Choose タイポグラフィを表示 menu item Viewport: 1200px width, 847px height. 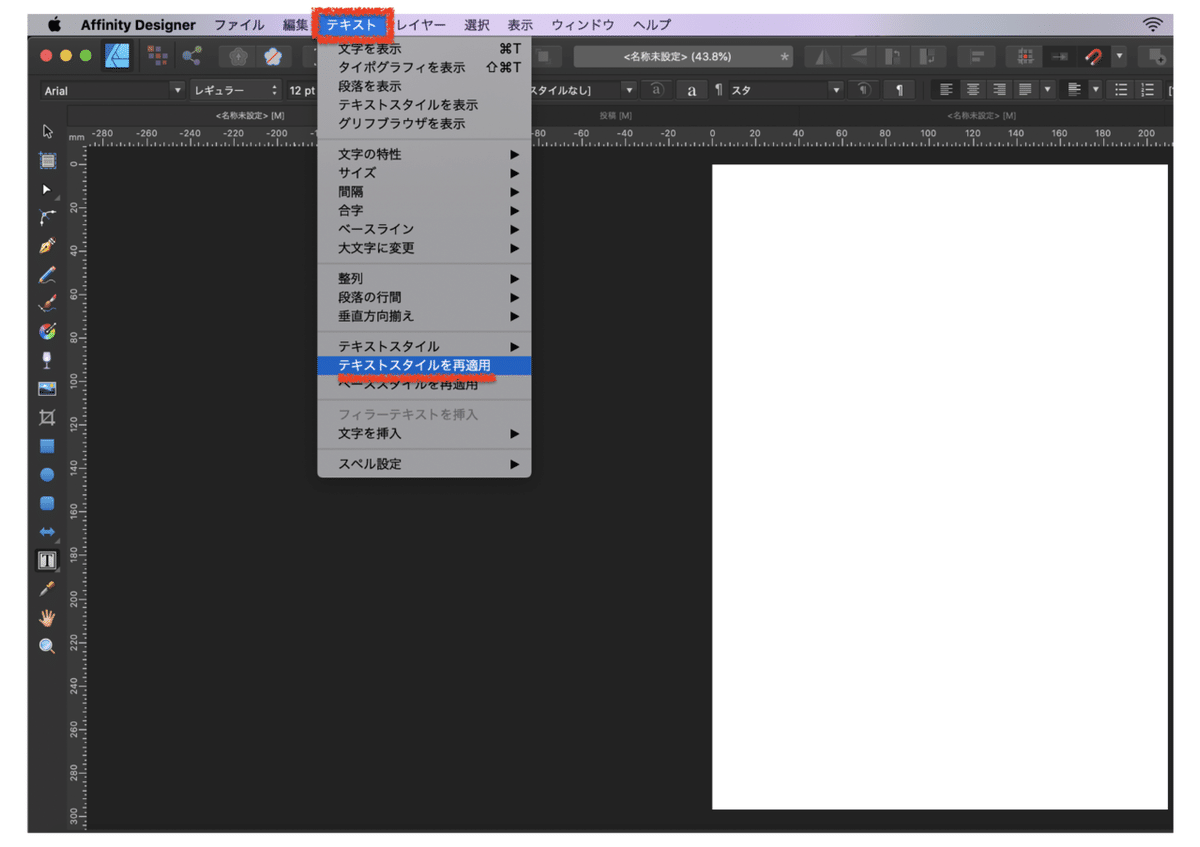click(x=424, y=67)
